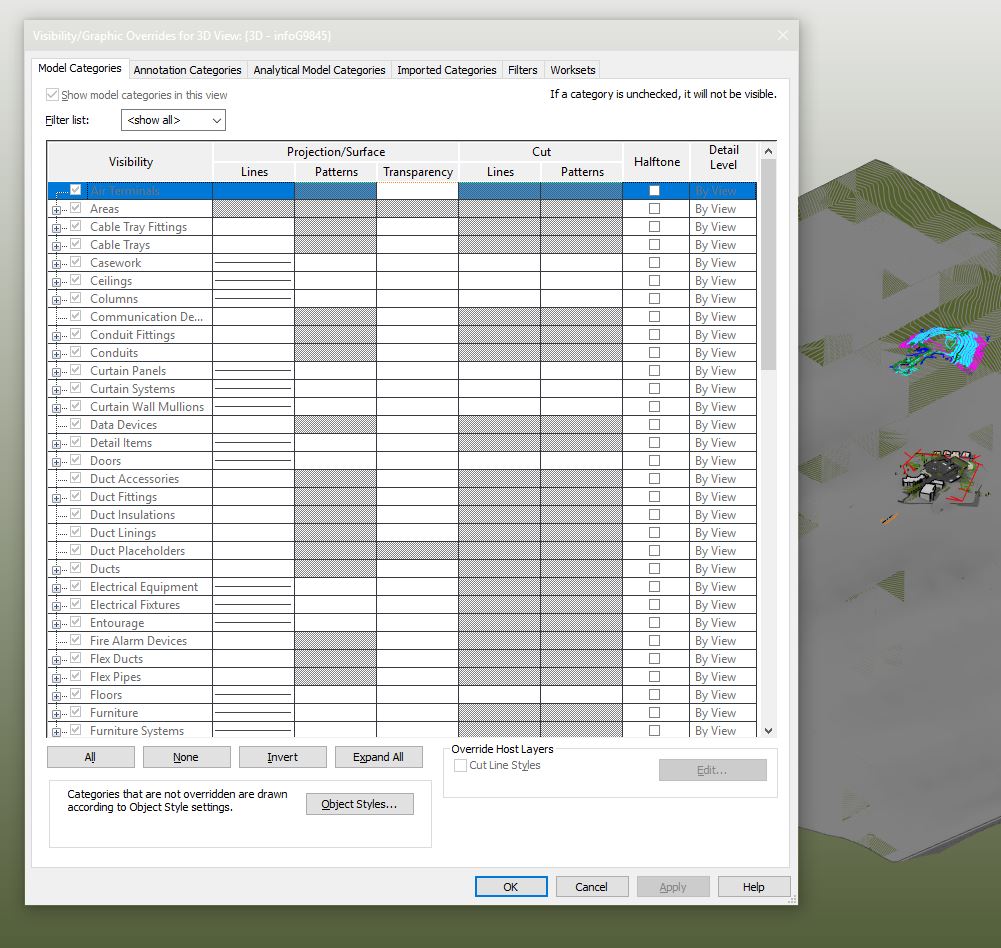Uncheck visibility checkbox for Casework
The image size is (1001, 948).
75,262
